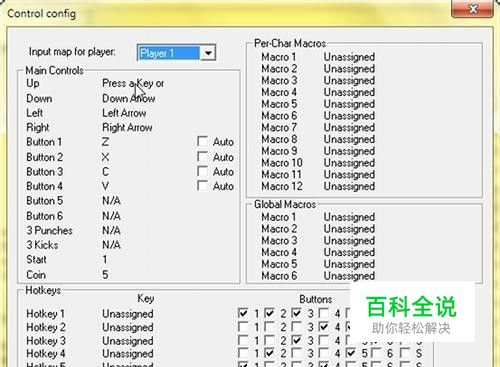Select the X key mapping for Button 2
500x367 pixels.
[105, 157]
